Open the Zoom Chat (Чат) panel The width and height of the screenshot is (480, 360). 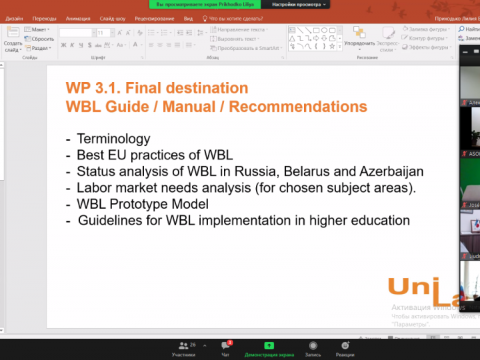[x=226, y=349]
